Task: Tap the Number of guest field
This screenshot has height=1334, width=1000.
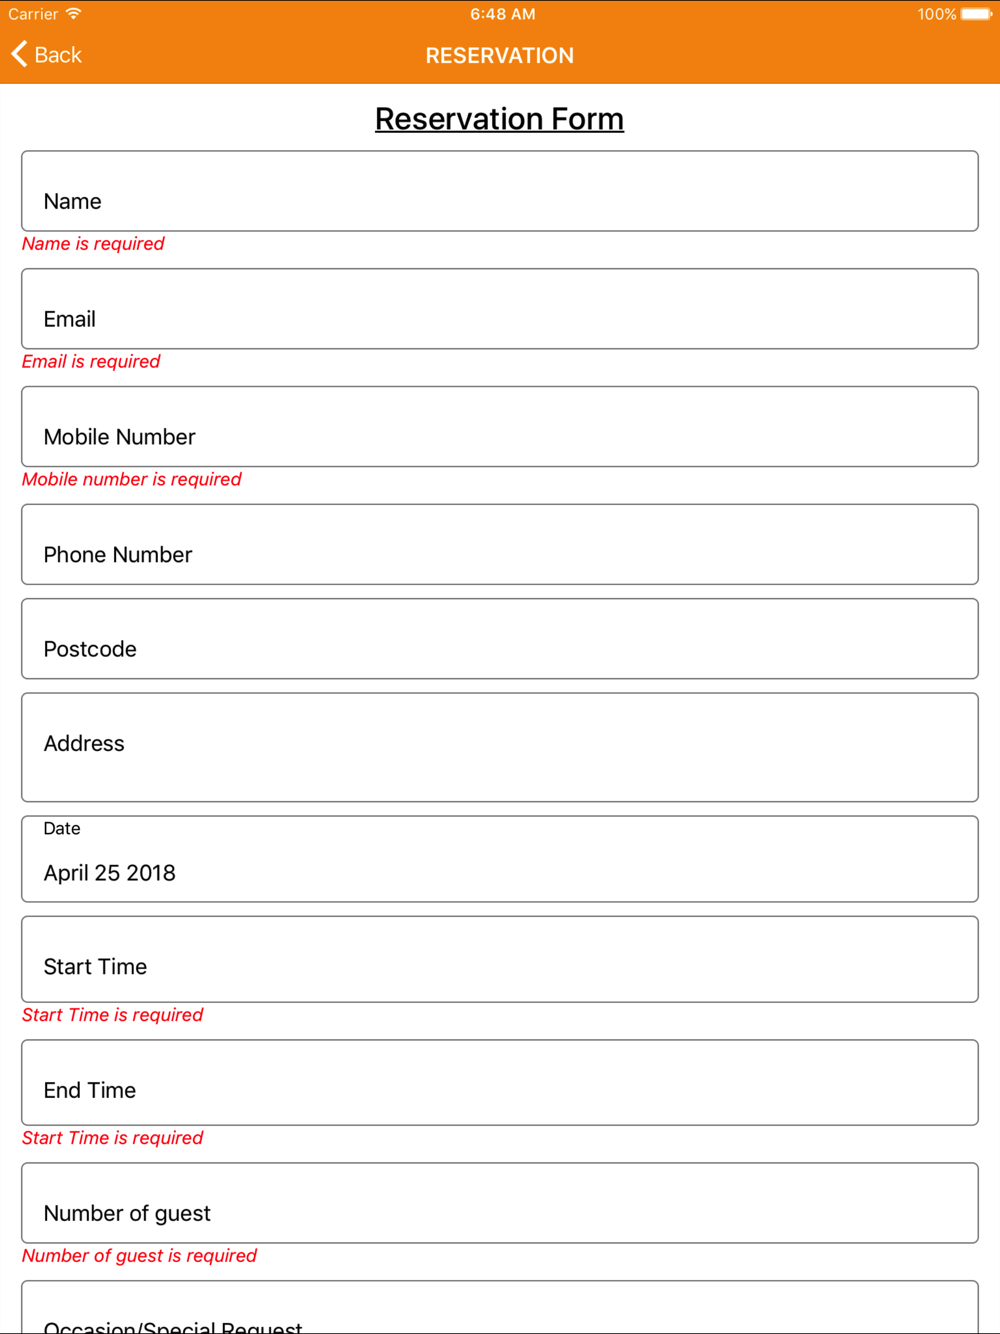Action: tap(500, 1203)
